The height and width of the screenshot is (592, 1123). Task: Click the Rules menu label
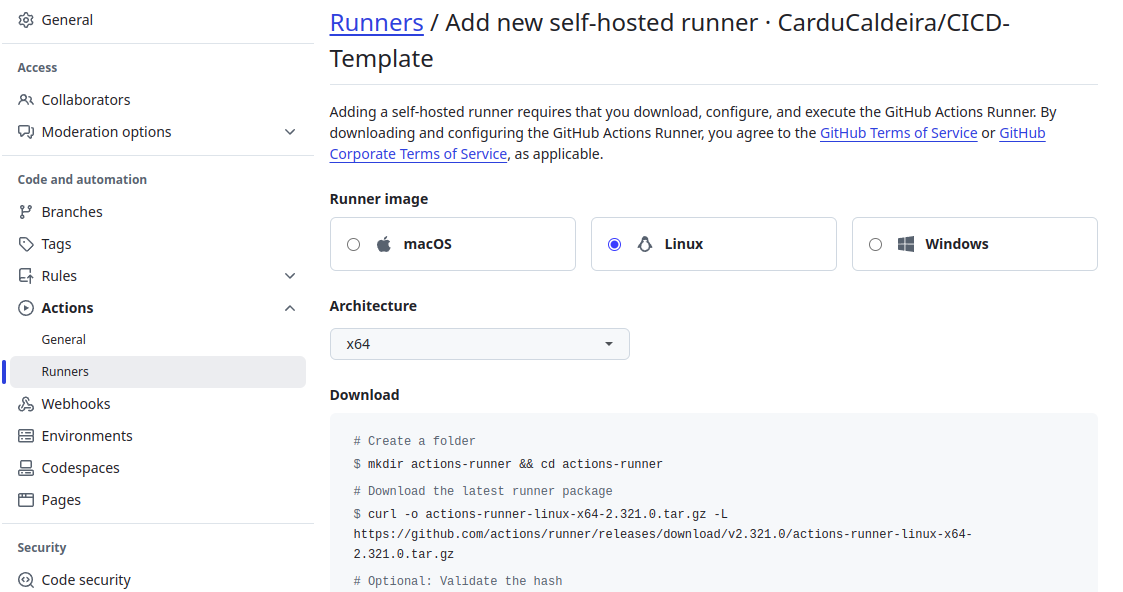pos(59,276)
